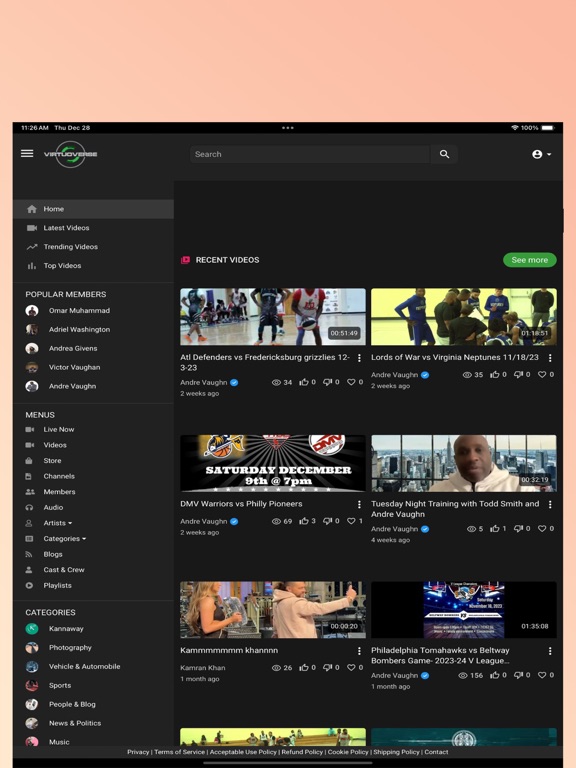Viewport: 576px width, 768px height.
Task: Click the Audio headphones icon
Action: click(x=29, y=508)
